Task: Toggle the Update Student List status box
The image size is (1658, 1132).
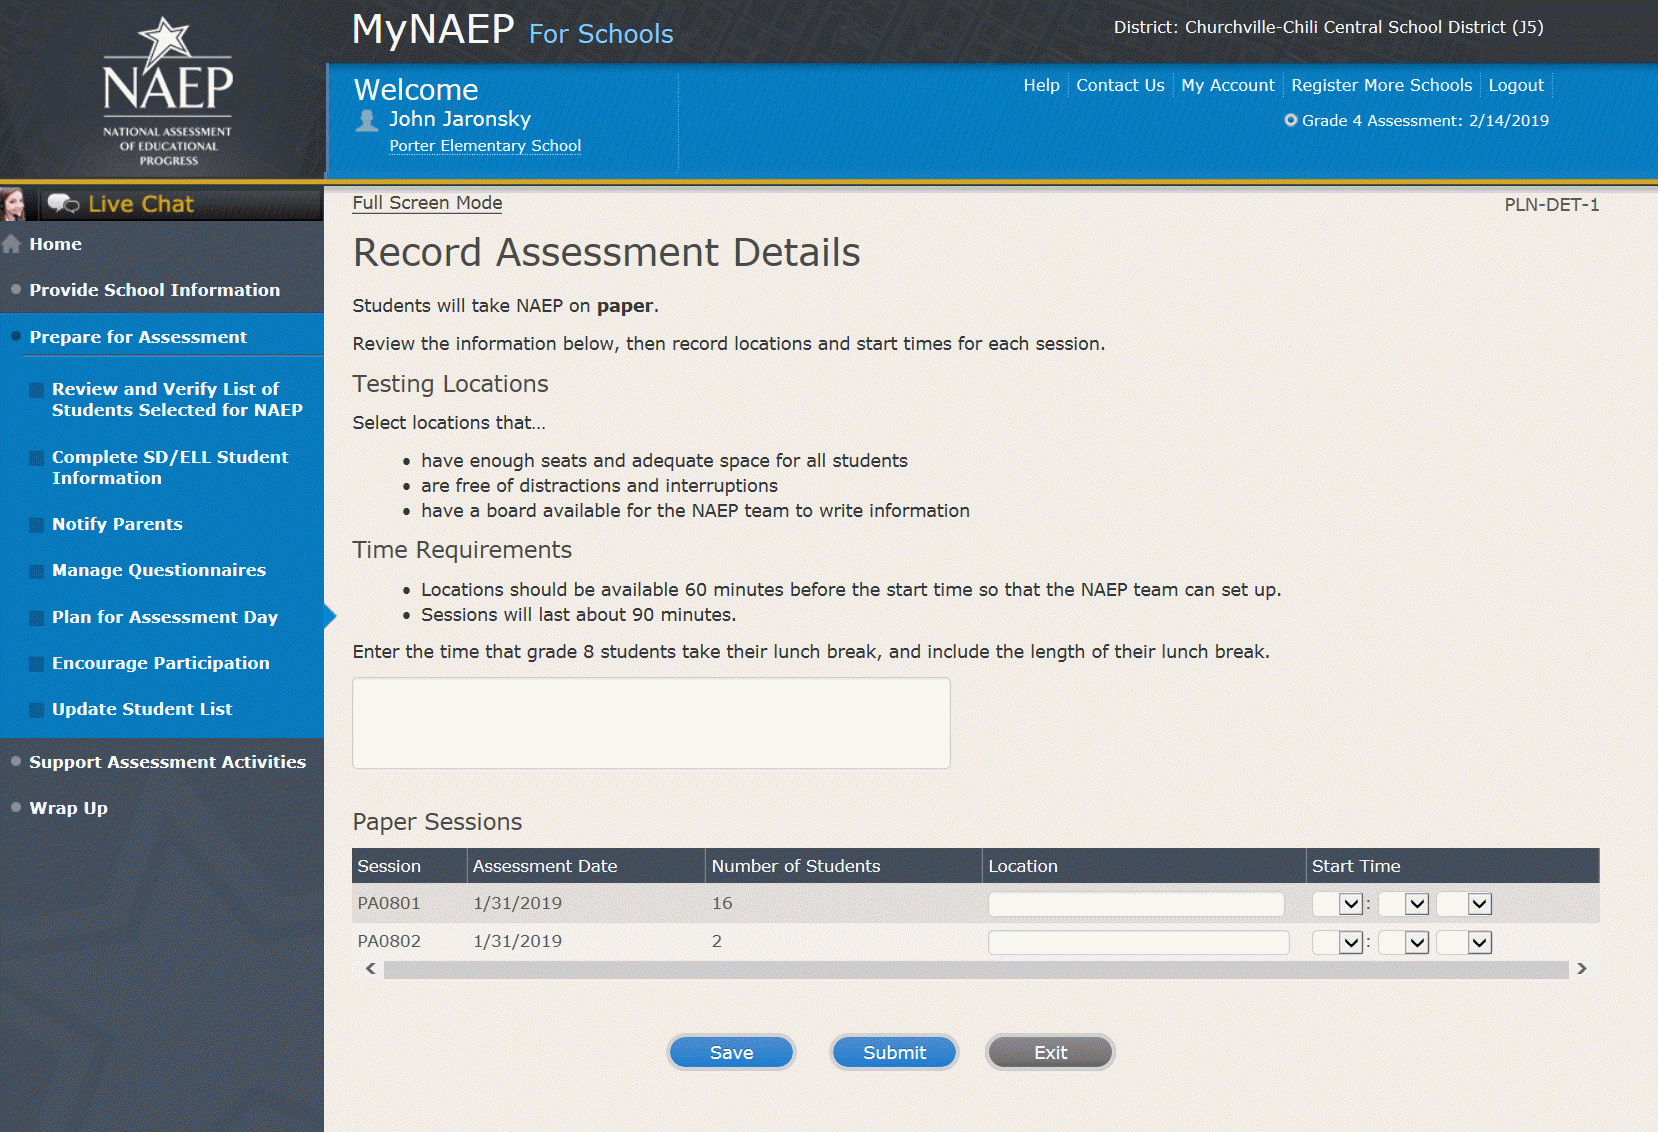Action: click(x=36, y=710)
